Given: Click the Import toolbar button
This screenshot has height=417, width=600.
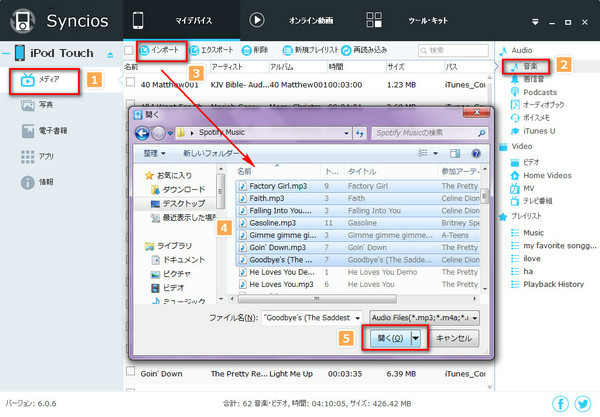Looking at the screenshot, I should click(x=160, y=50).
